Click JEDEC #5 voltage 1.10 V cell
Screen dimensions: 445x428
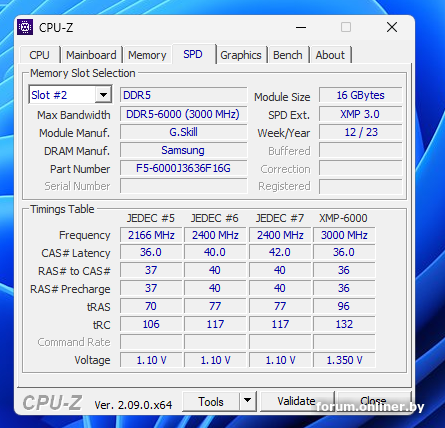click(151, 360)
